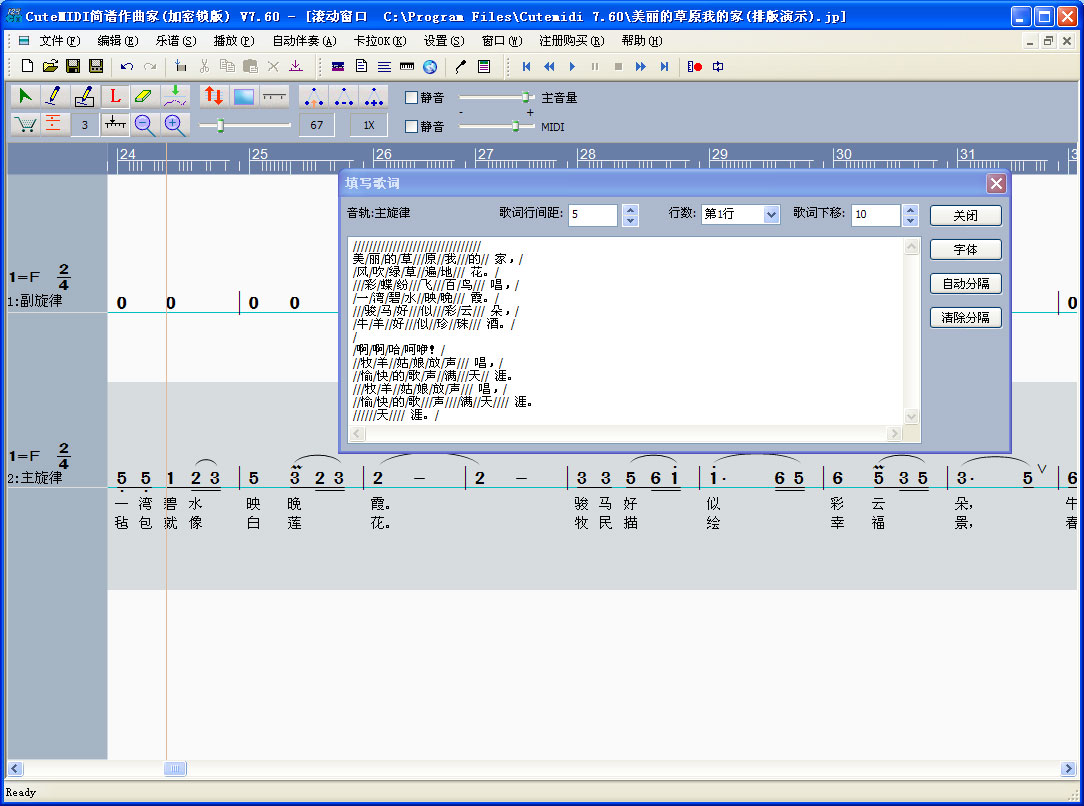
Task: Click the red record button
Action: click(x=695, y=67)
